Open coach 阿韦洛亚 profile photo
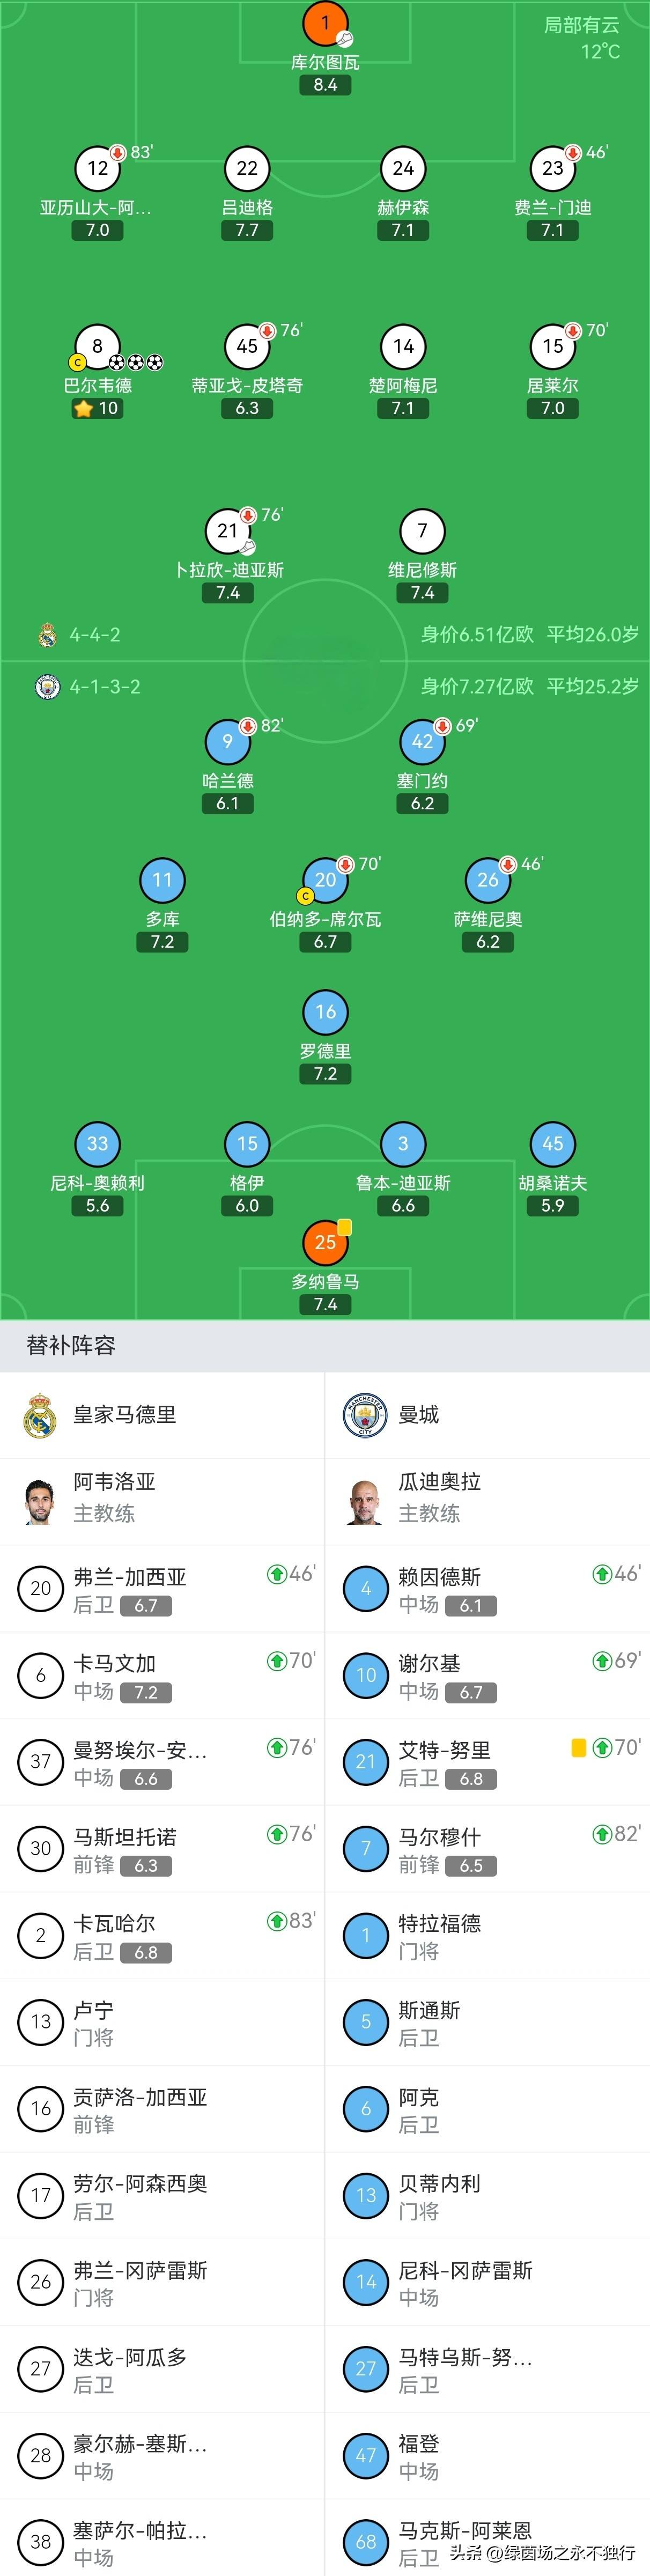This screenshot has height=2576, width=650. pyautogui.click(x=40, y=1500)
